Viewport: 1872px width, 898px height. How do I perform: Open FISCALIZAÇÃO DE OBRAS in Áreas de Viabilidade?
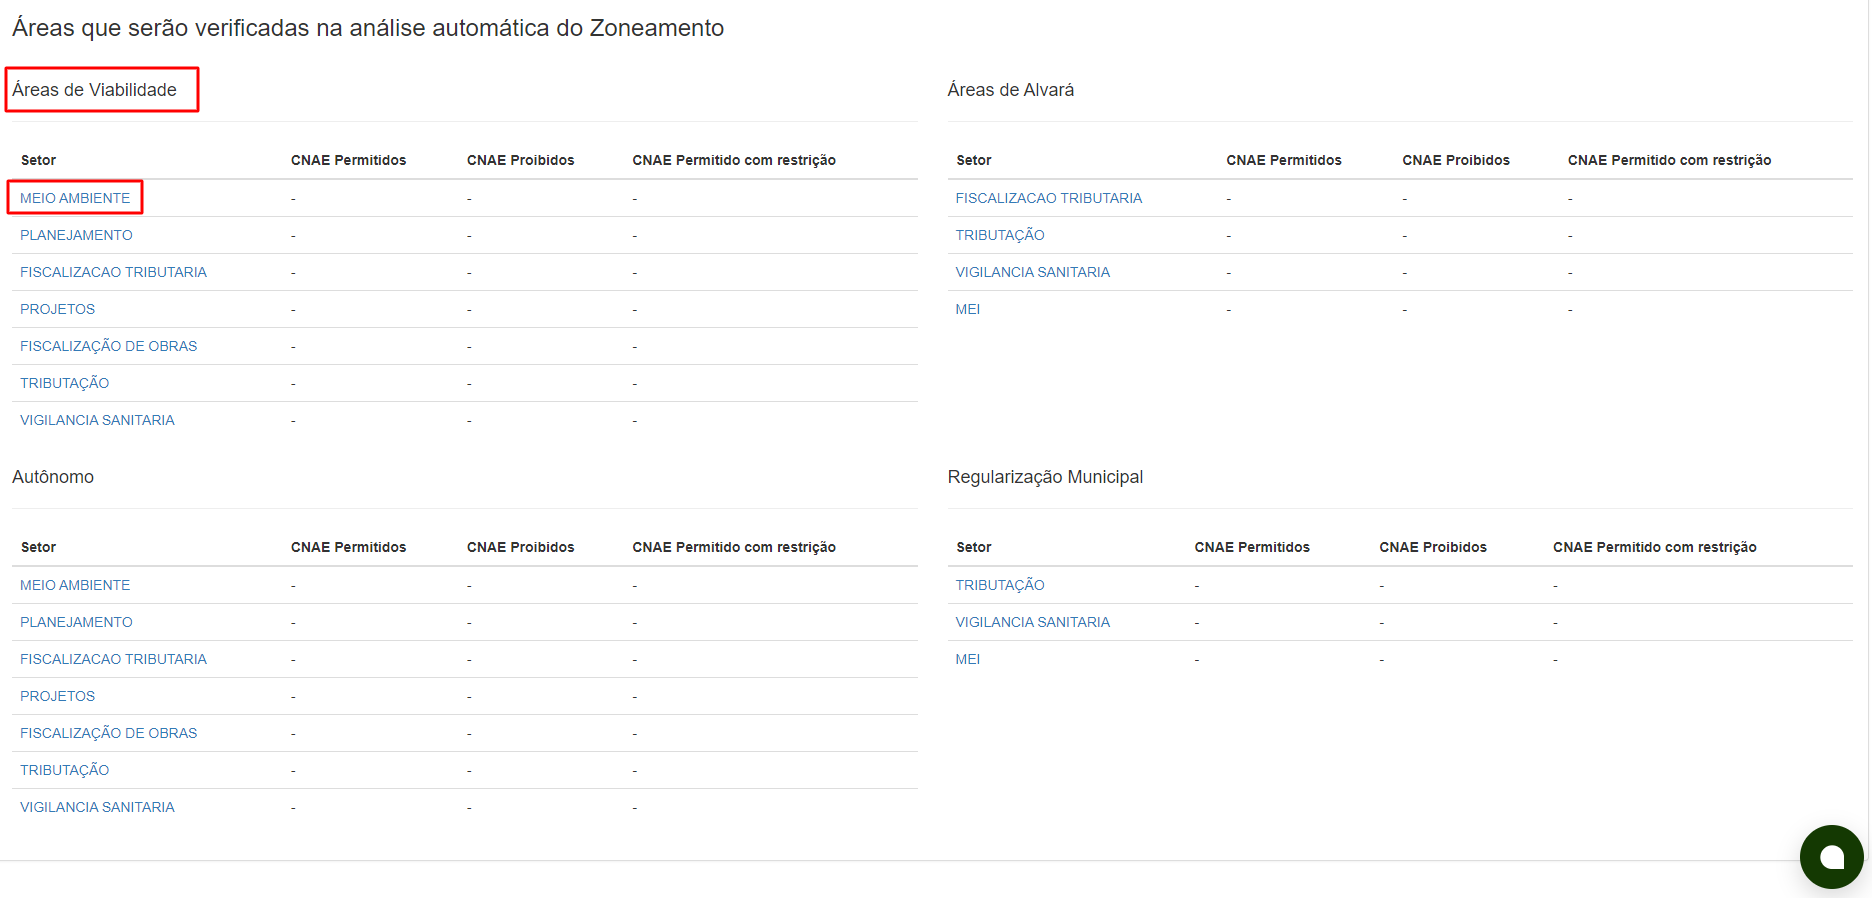point(108,346)
